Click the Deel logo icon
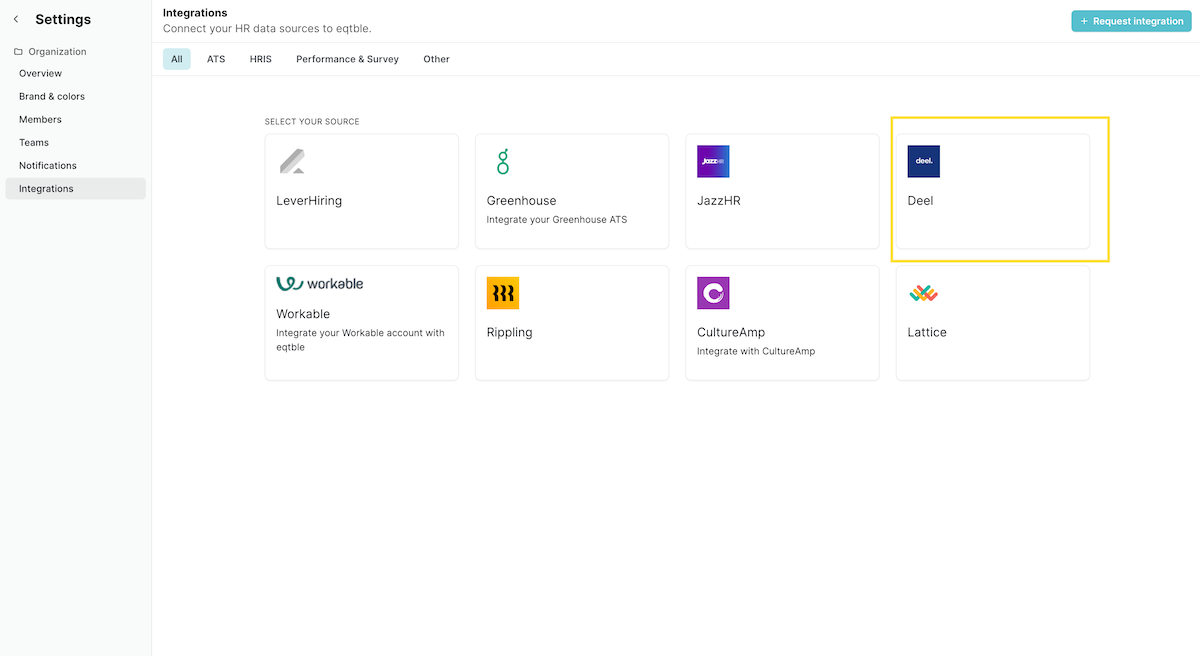The image size is (1200, 656). click(x=924, y=161)
